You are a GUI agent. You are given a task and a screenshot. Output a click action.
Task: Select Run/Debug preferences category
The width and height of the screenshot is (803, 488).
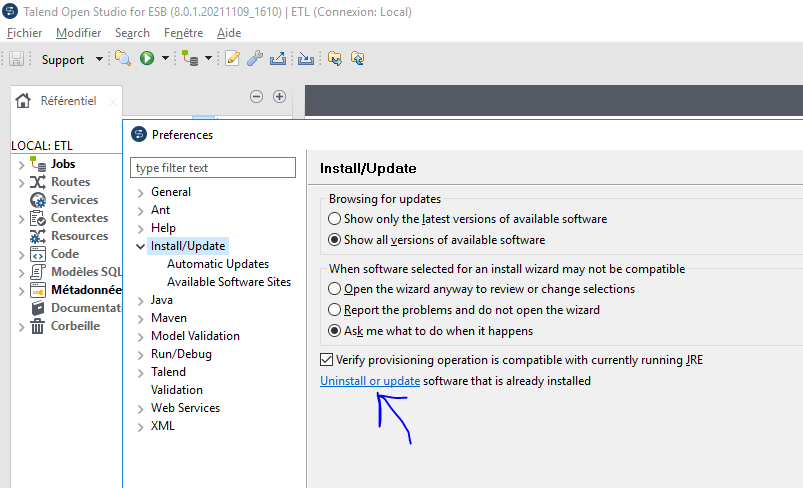tap(181, 354)
